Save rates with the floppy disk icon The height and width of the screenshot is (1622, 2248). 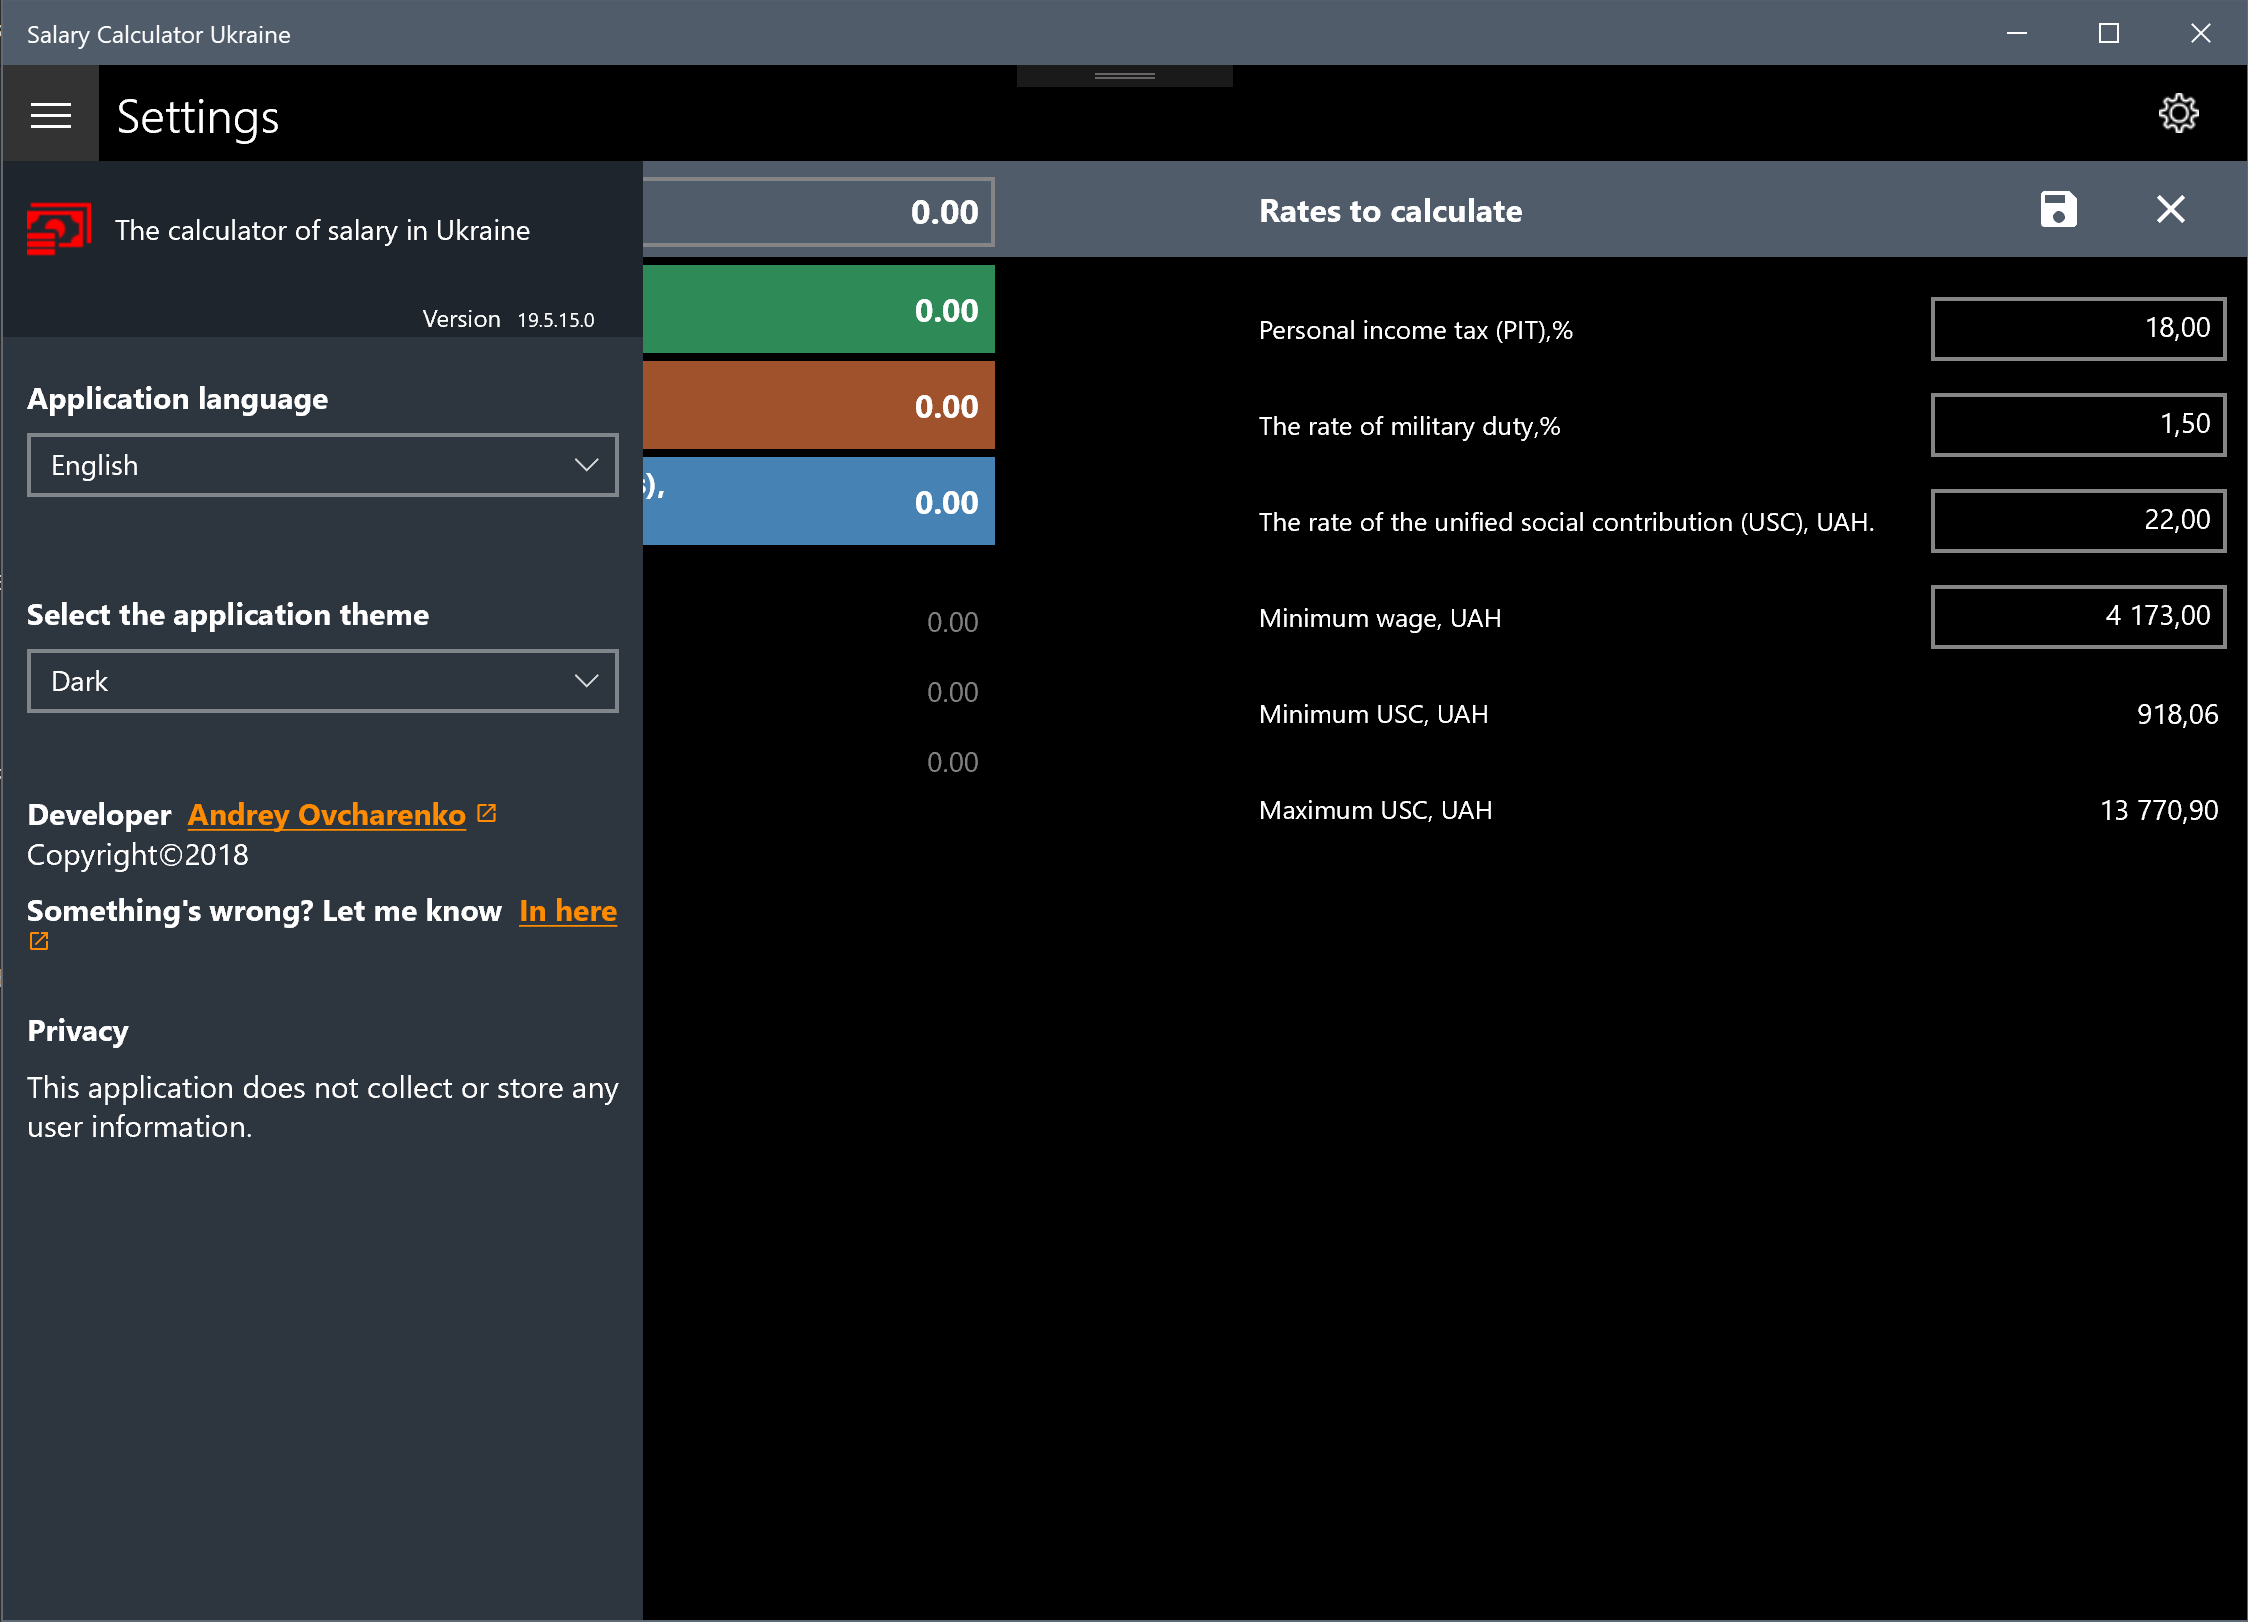(x=2058, y=210)
